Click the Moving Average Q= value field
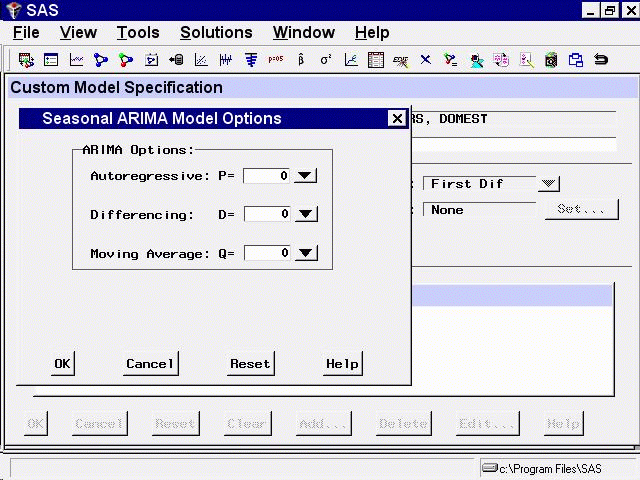 (x=267, y=253)
